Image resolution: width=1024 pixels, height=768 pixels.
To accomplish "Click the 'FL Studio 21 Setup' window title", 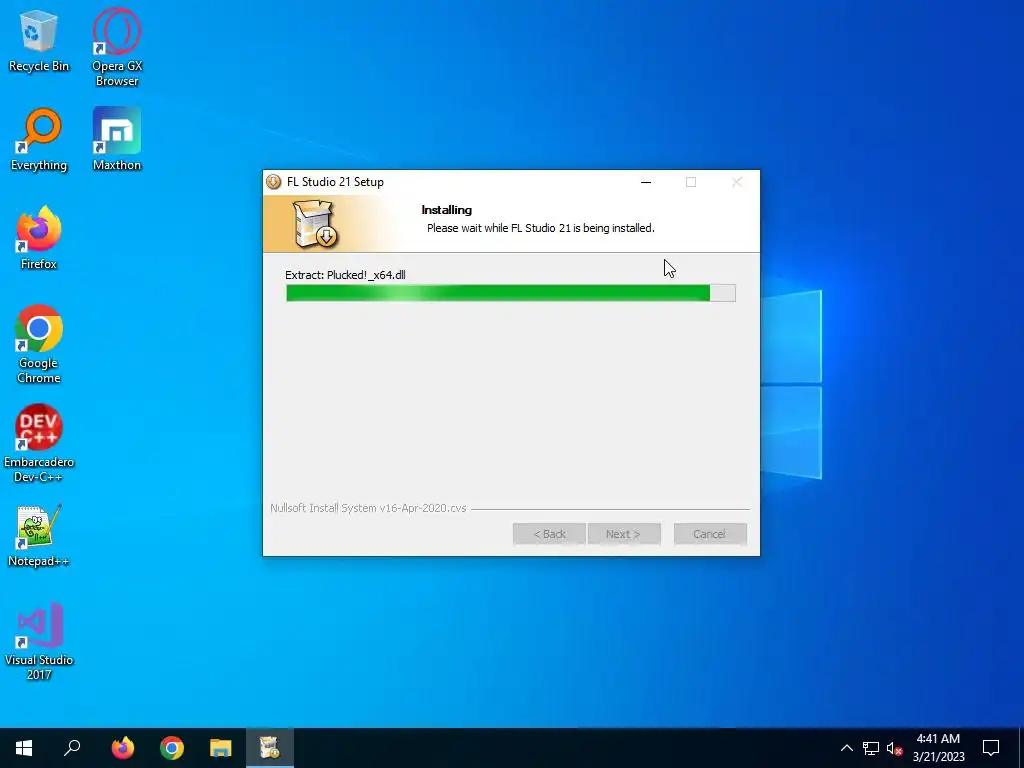I will tap(336, 182).
